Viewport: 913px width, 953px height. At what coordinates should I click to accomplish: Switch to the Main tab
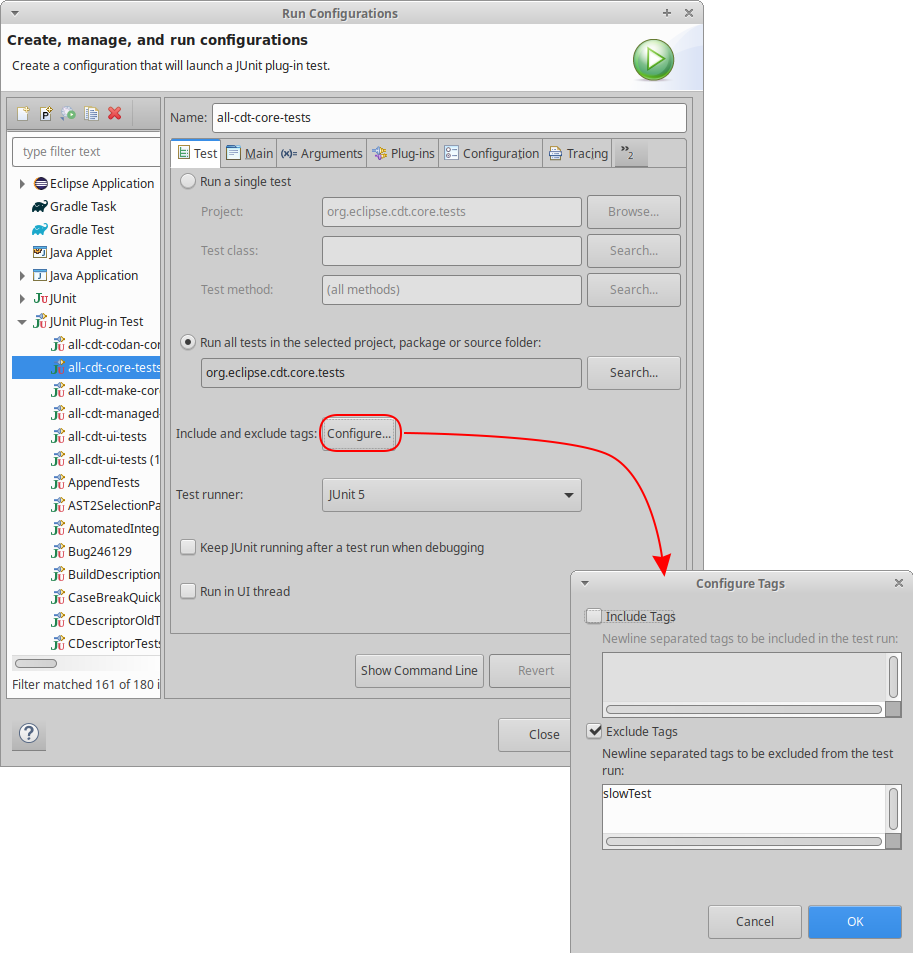[250, 153]
